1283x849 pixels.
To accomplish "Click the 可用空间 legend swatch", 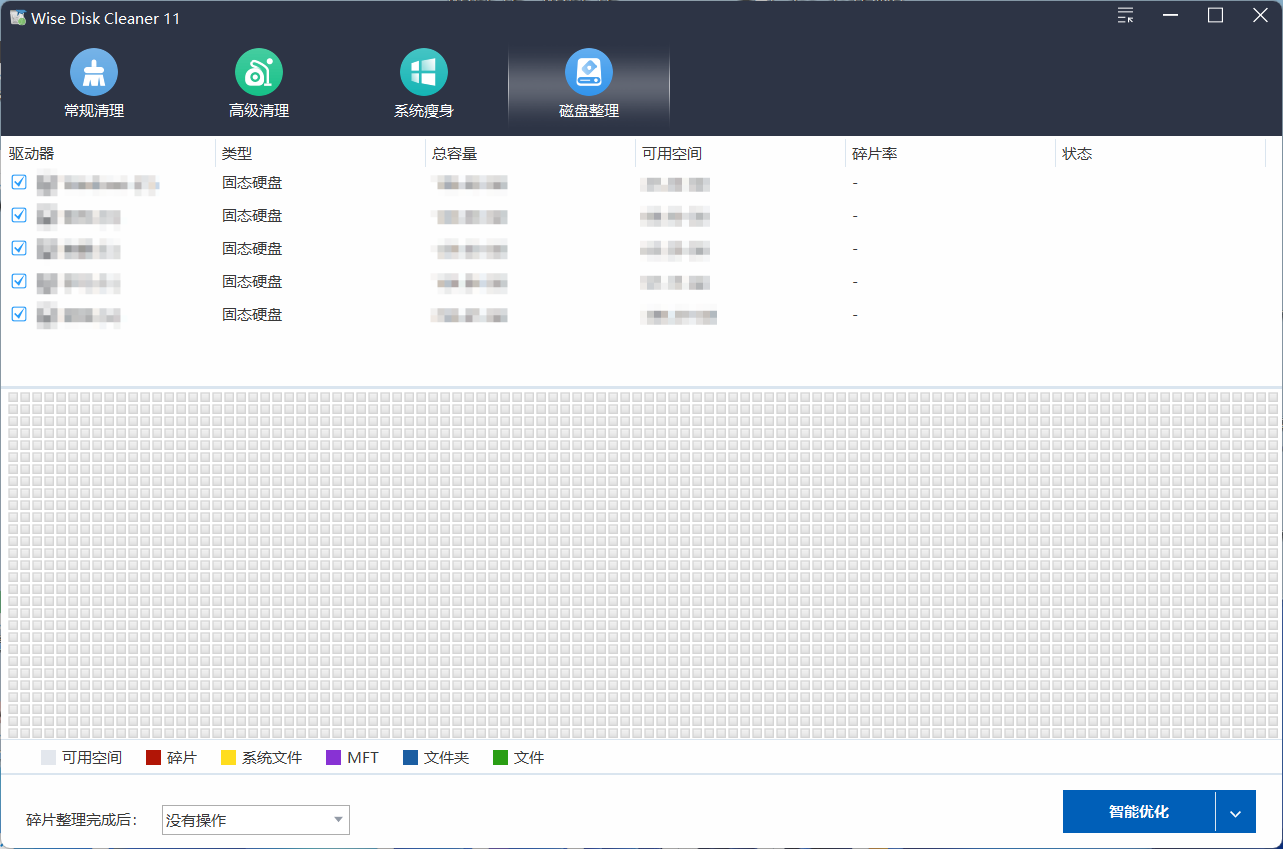I will pyautogui.click(x=49, y=758).
